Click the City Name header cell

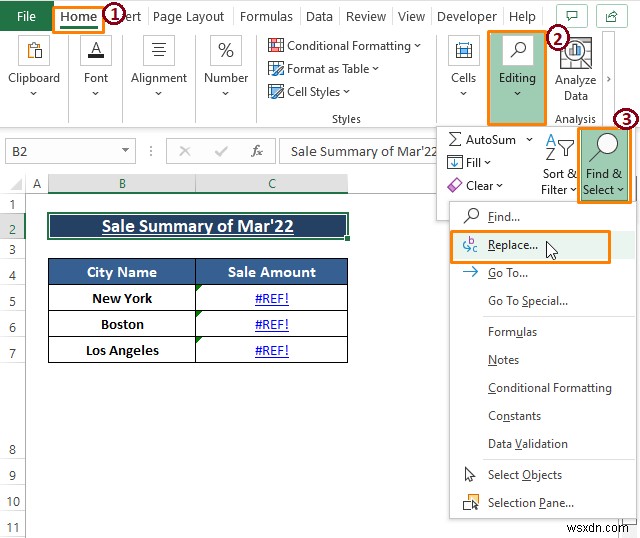122,272
